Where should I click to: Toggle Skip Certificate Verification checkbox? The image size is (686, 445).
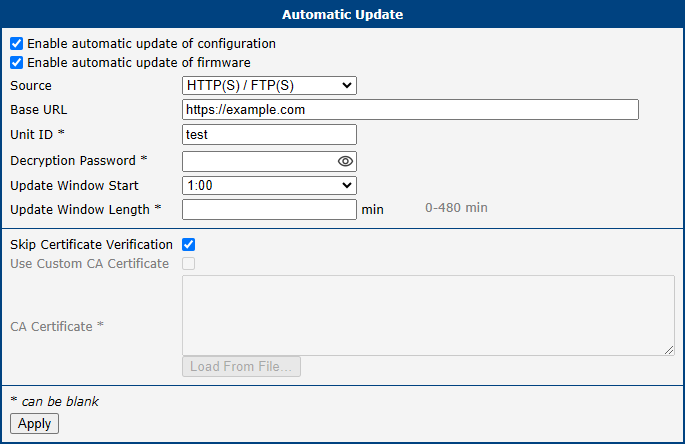pos(189,245)
